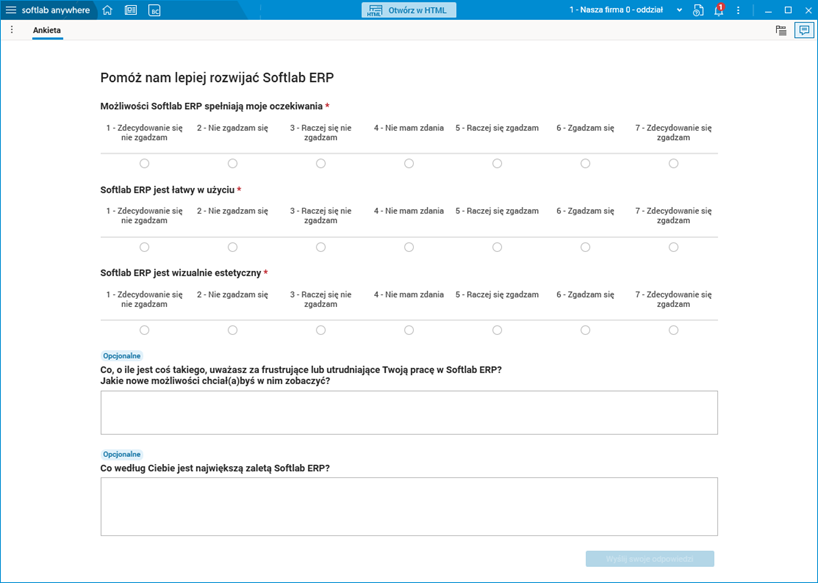Toggle the panel layout icon in the tab bar
Viewport: 818px width, 583px height.
click(781, 30)
